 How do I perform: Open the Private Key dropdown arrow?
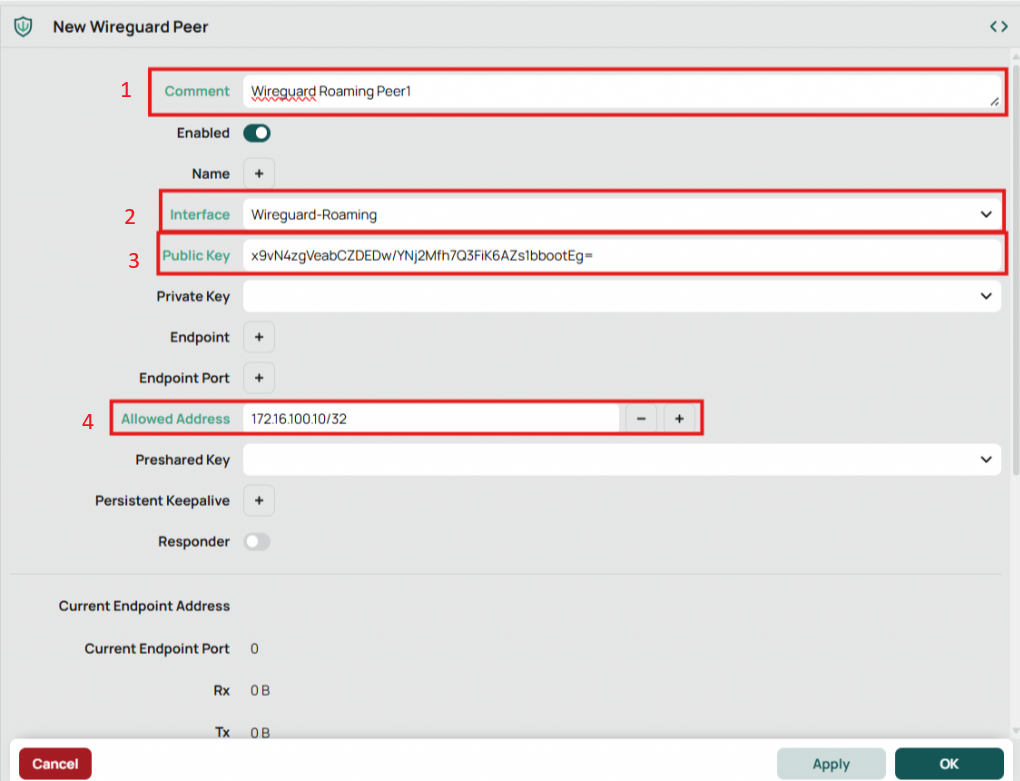(x=986, y=297)
